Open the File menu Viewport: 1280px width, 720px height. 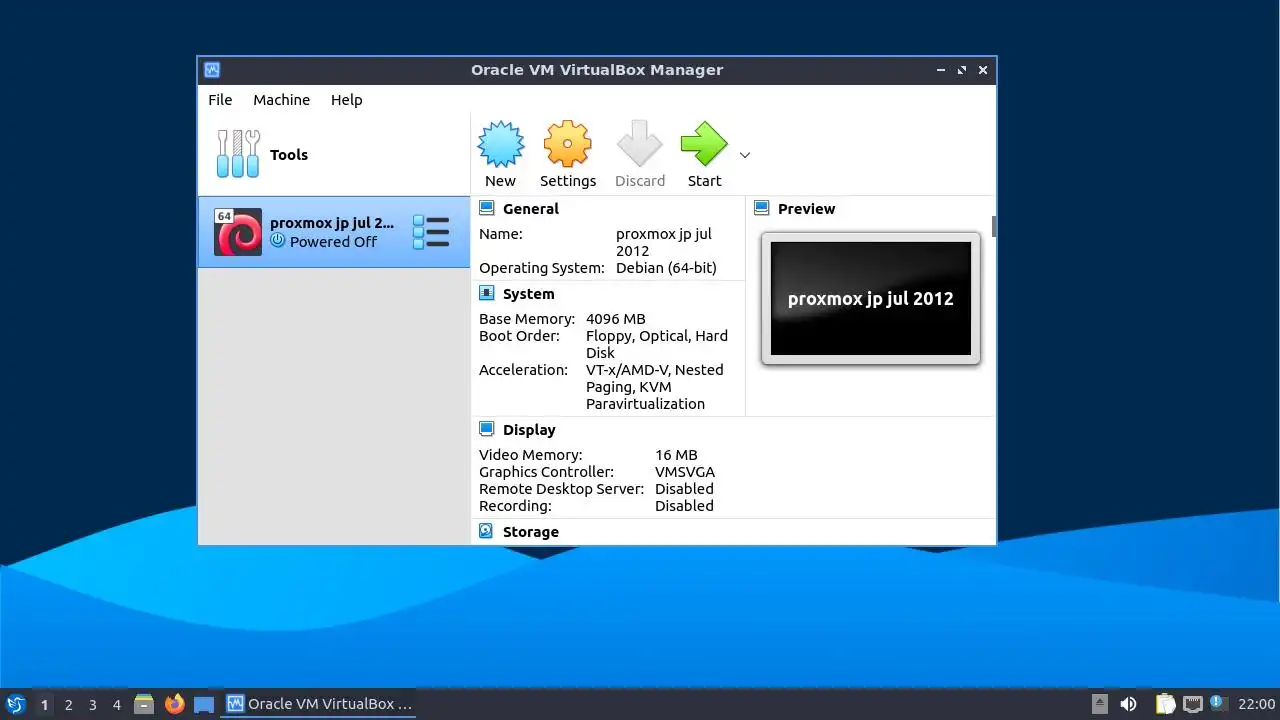(x=220, y=100)
